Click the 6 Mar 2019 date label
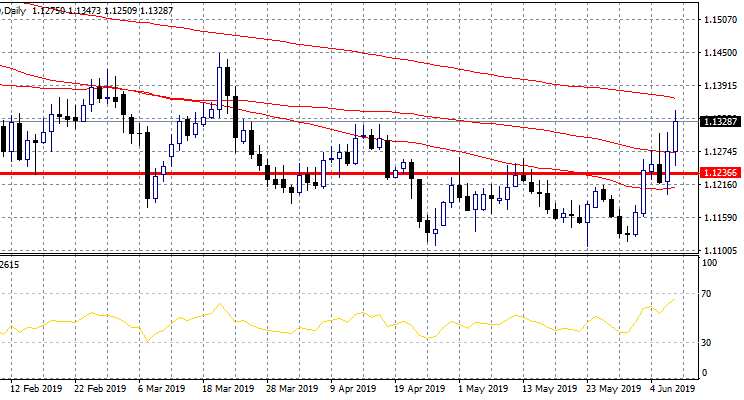 click(161, 389)
